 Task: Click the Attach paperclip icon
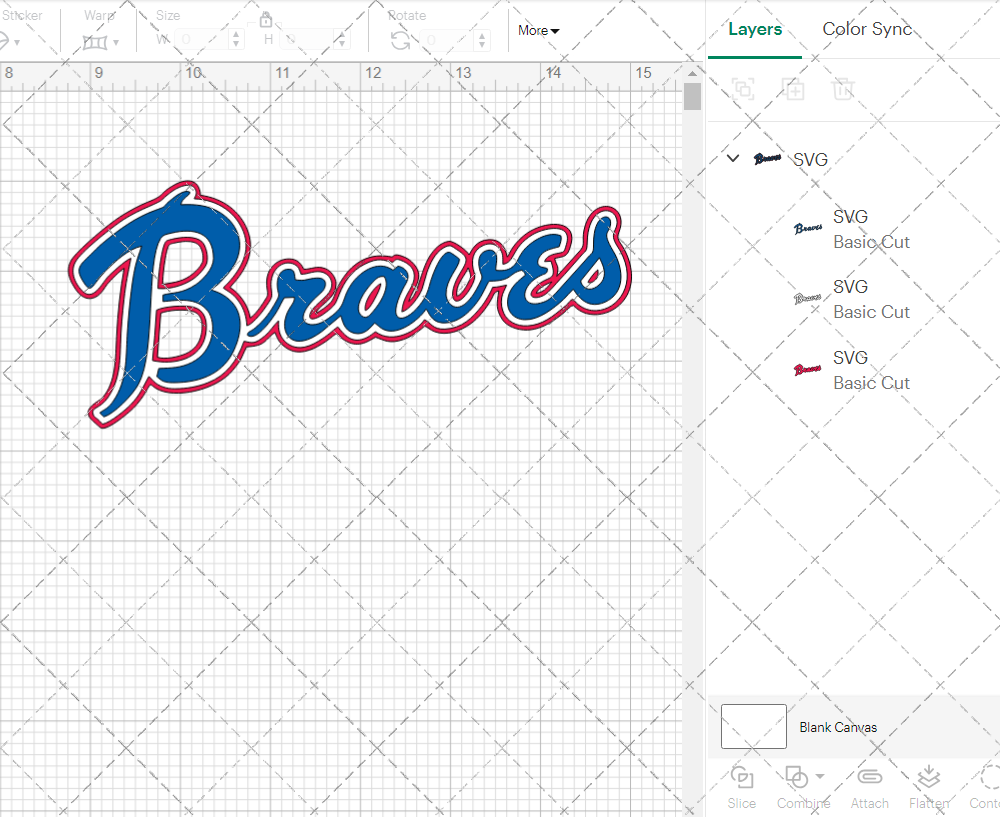(x=869, y=777)
